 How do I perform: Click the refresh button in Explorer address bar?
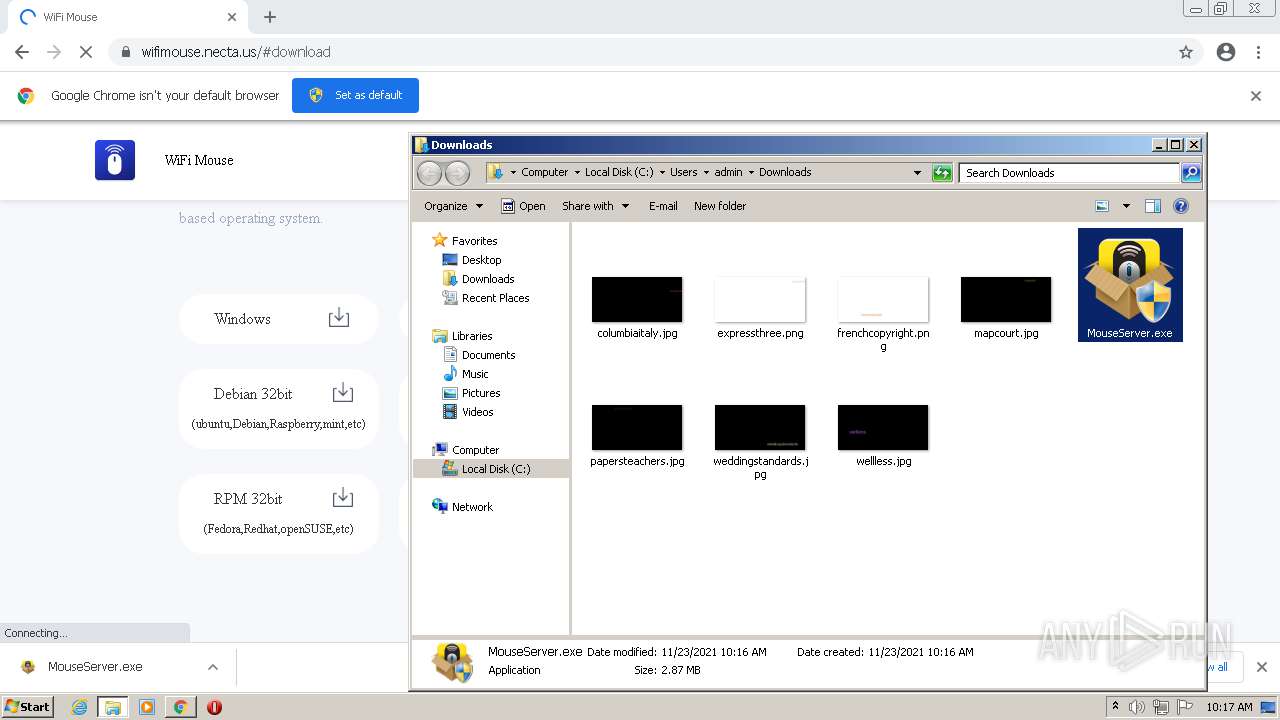pos(942,173)
